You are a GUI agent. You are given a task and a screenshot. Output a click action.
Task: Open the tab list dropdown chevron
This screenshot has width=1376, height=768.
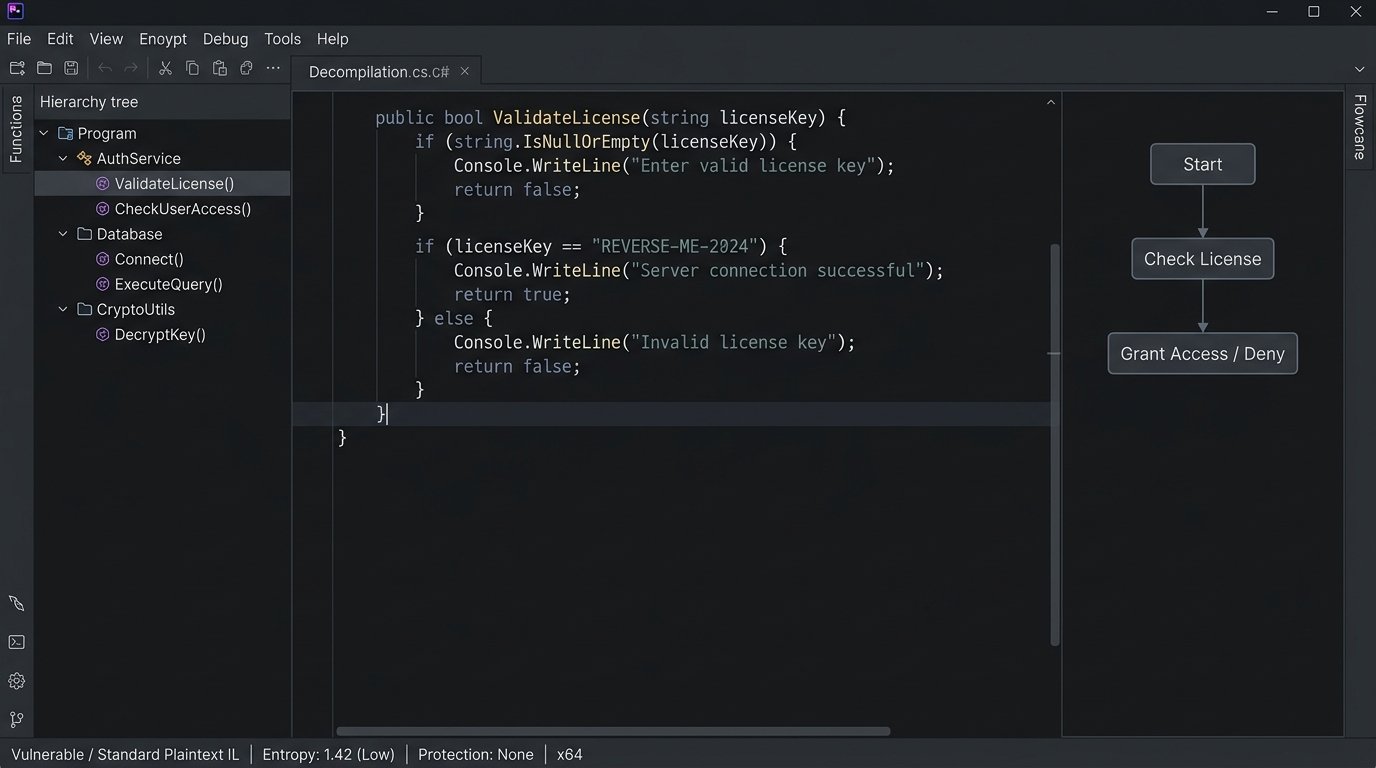coord(1359,69)
